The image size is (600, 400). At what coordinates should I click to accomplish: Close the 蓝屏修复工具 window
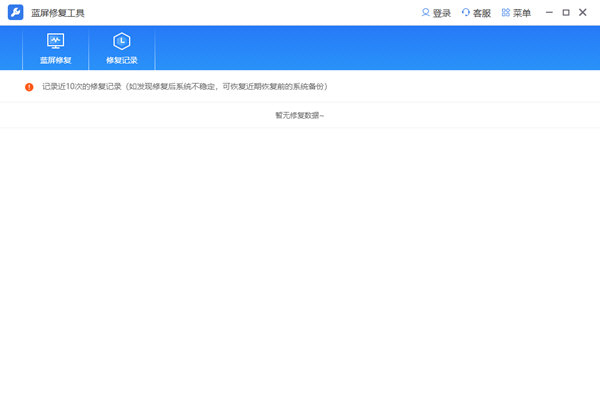pos(583,13)
